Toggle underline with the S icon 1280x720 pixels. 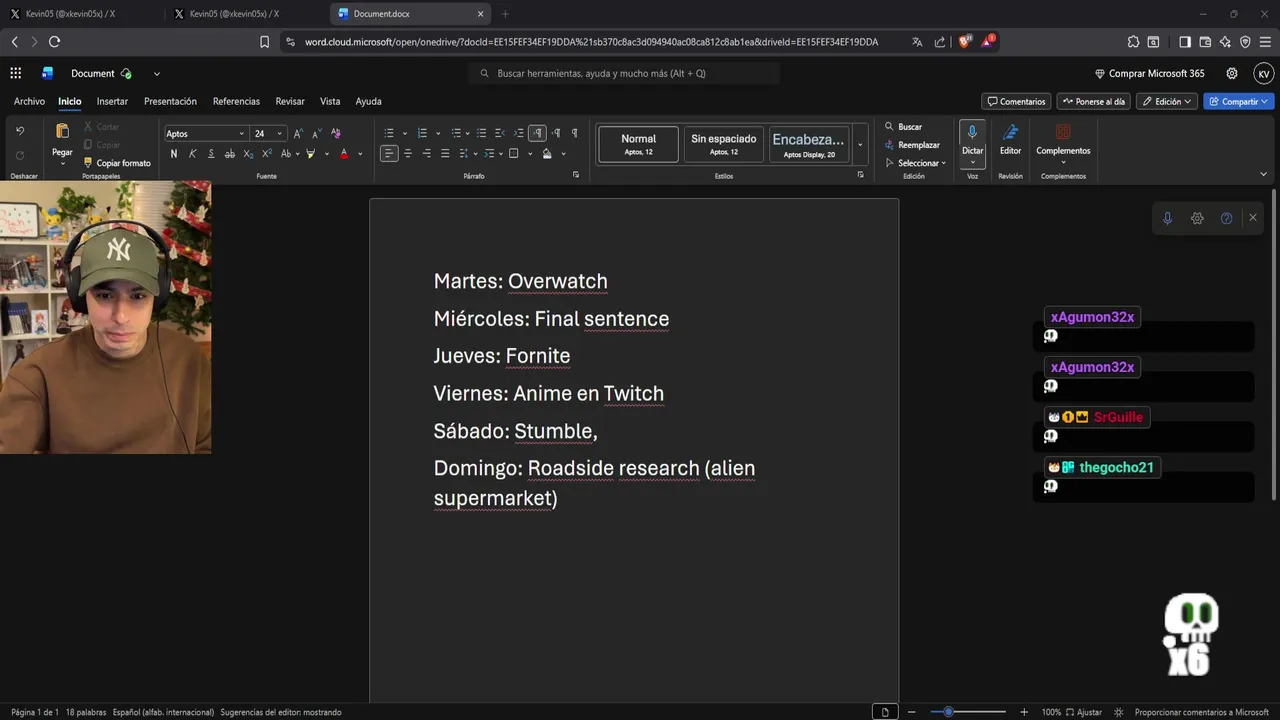pyautogui.click(x=211, y=154)
